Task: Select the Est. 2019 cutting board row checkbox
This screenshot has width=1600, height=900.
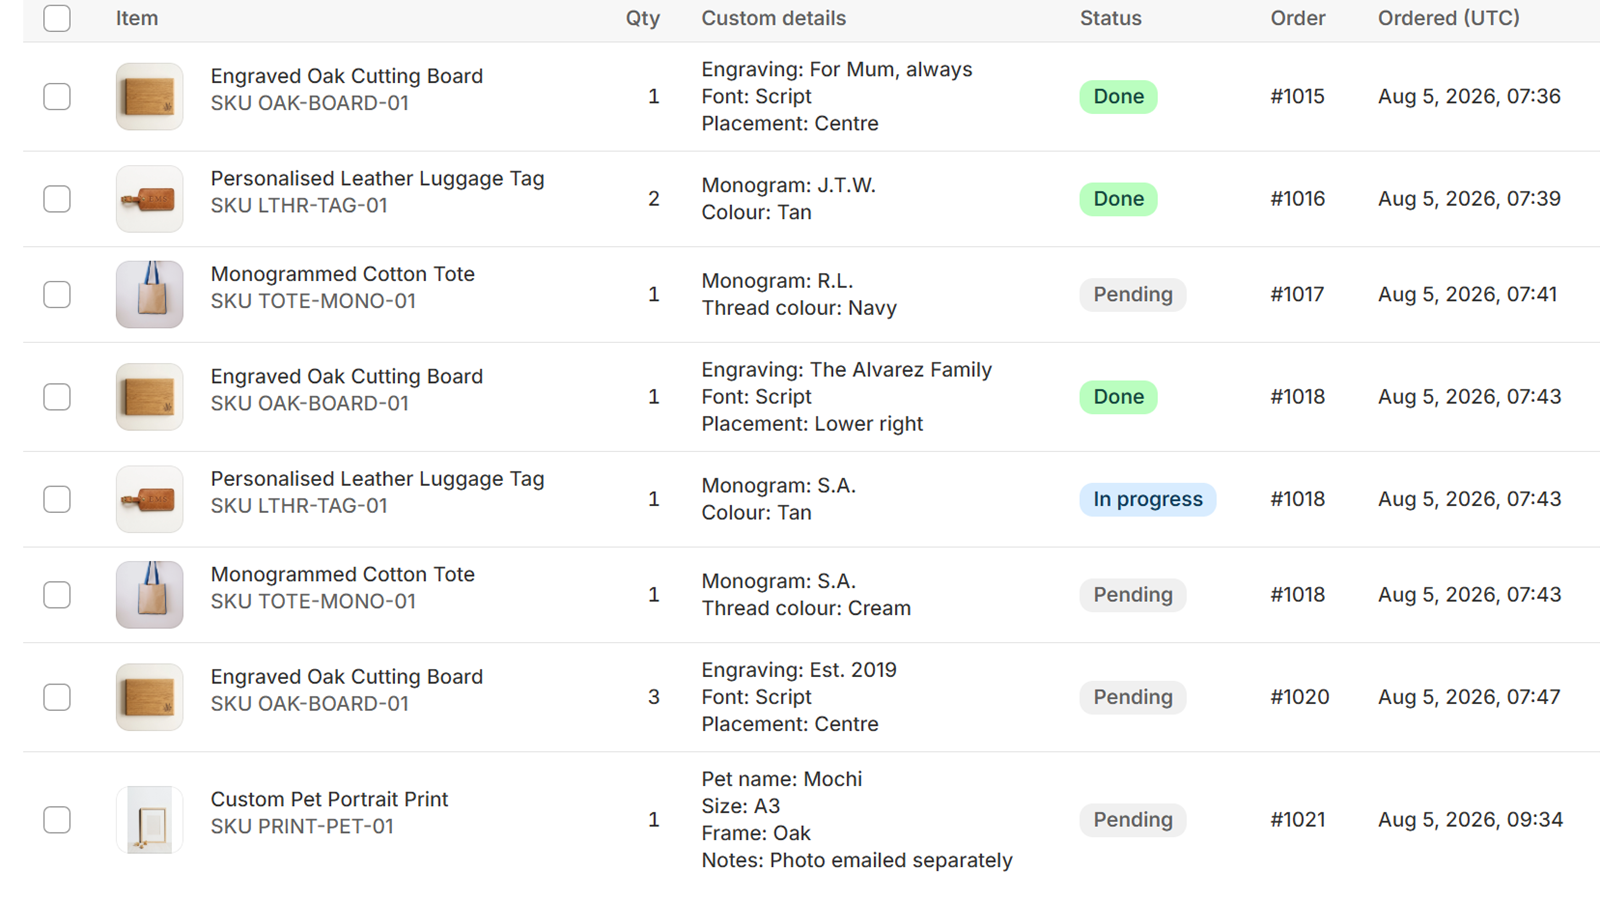Action: (57, 697)
